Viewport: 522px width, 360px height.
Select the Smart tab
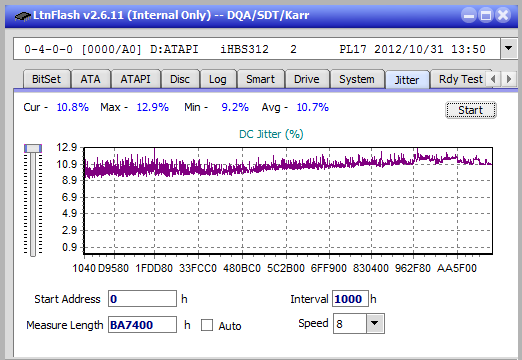coord(260,79)
